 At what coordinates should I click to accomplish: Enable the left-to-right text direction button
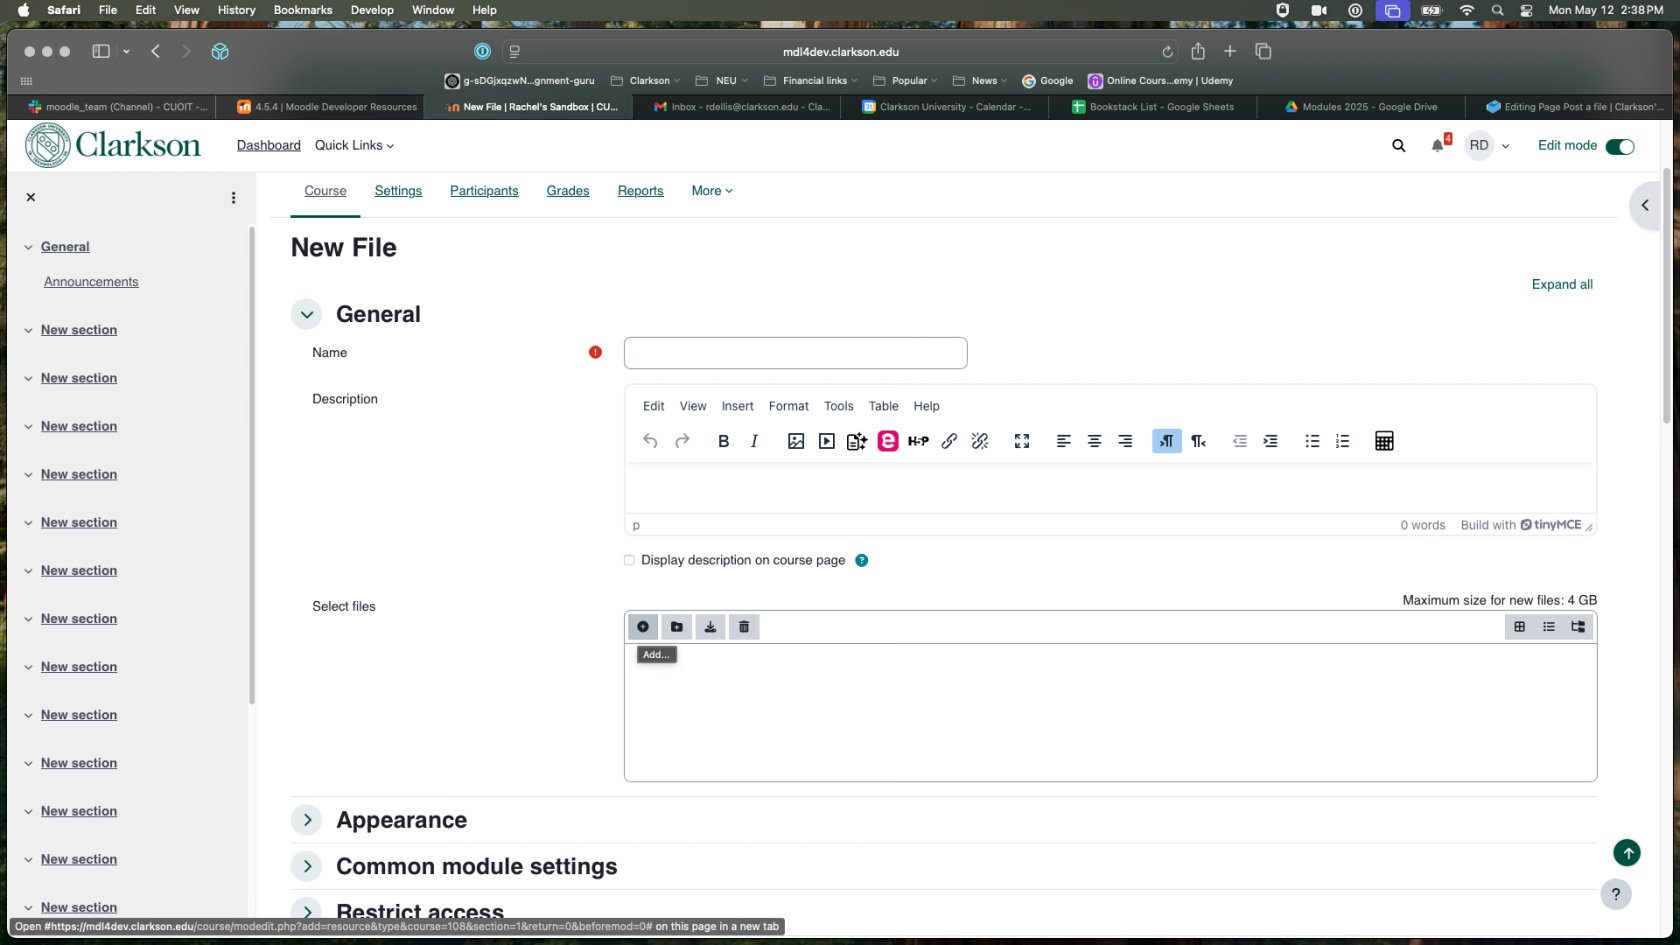pos(1167,441)
